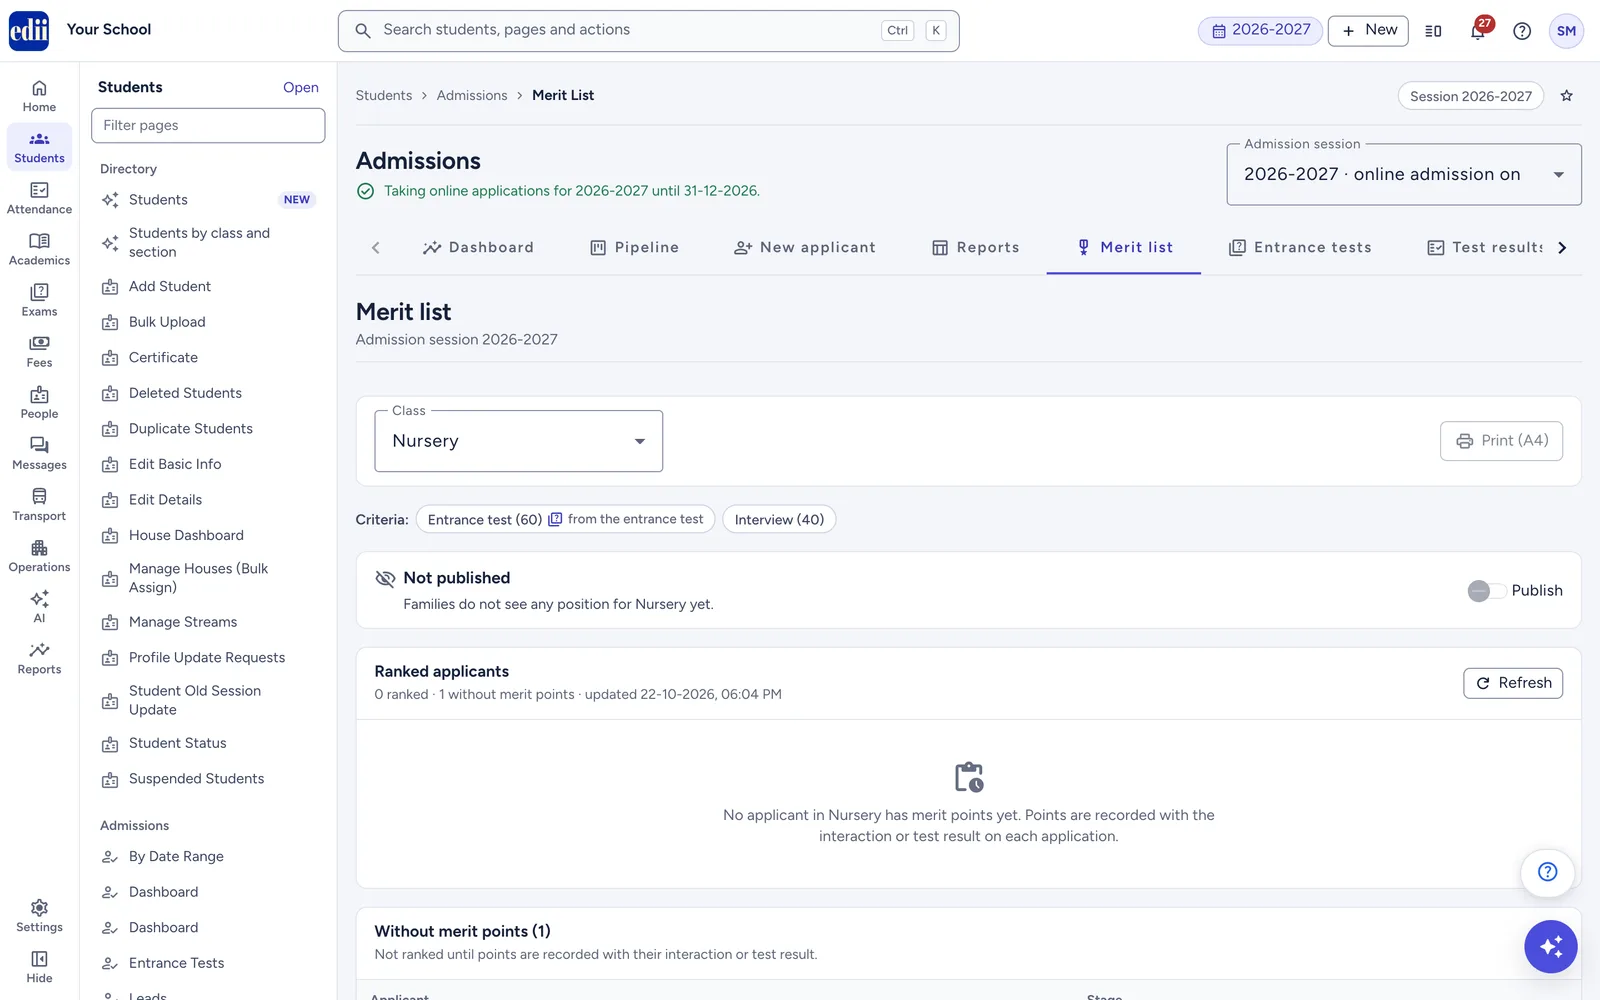Open Settings gear in sidebar
The width and height of the screenshot is (1600, 1000).
pos(39,915)
